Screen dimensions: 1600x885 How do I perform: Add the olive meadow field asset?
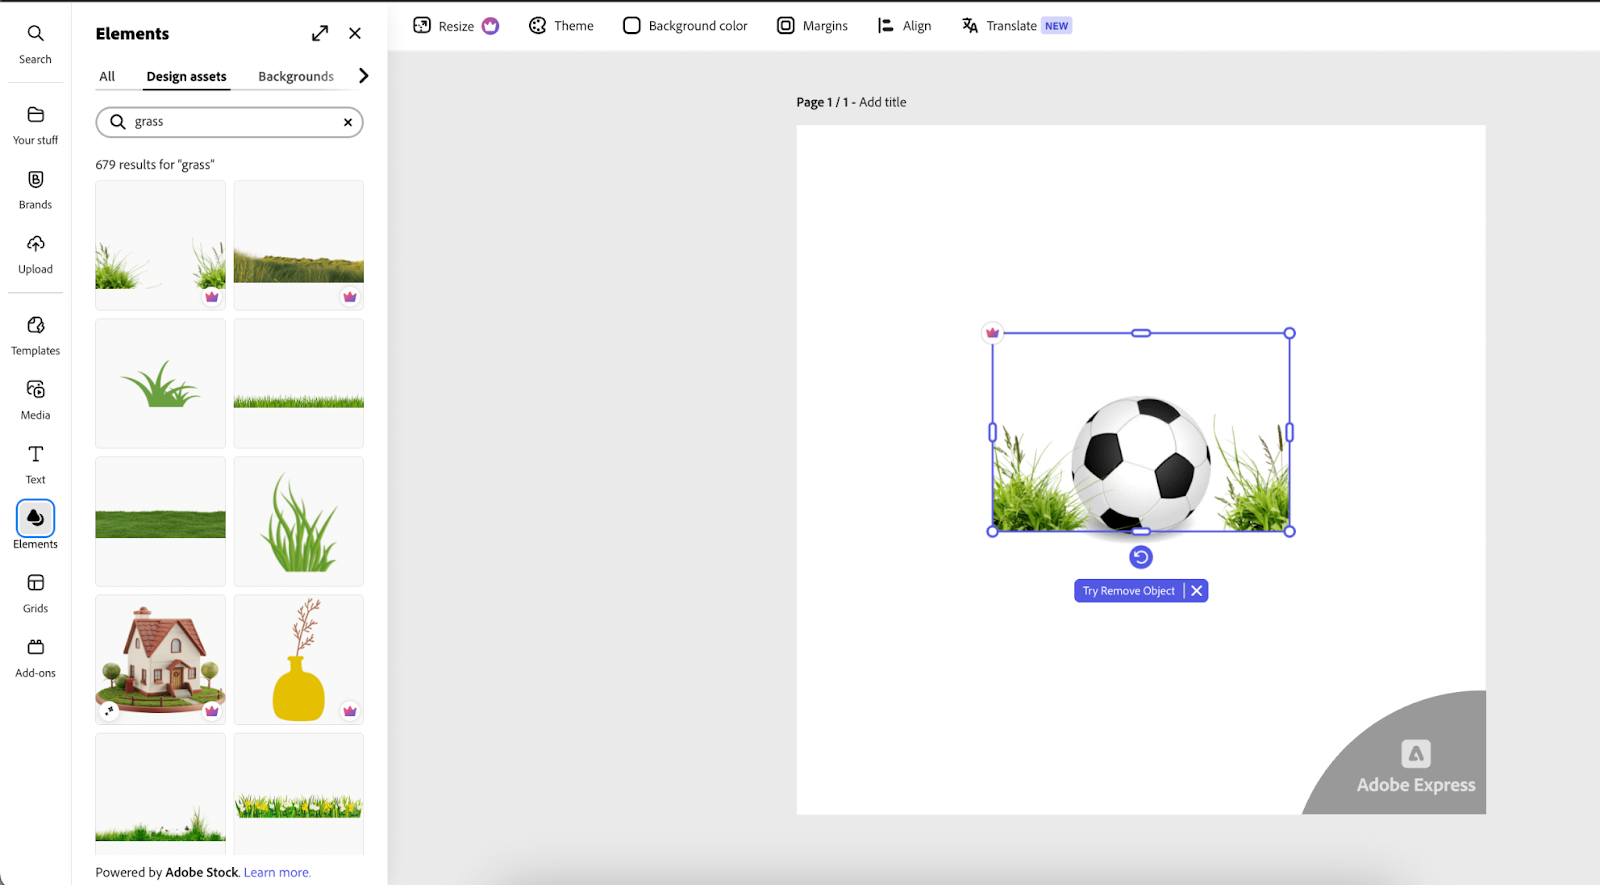coord(299,245)
